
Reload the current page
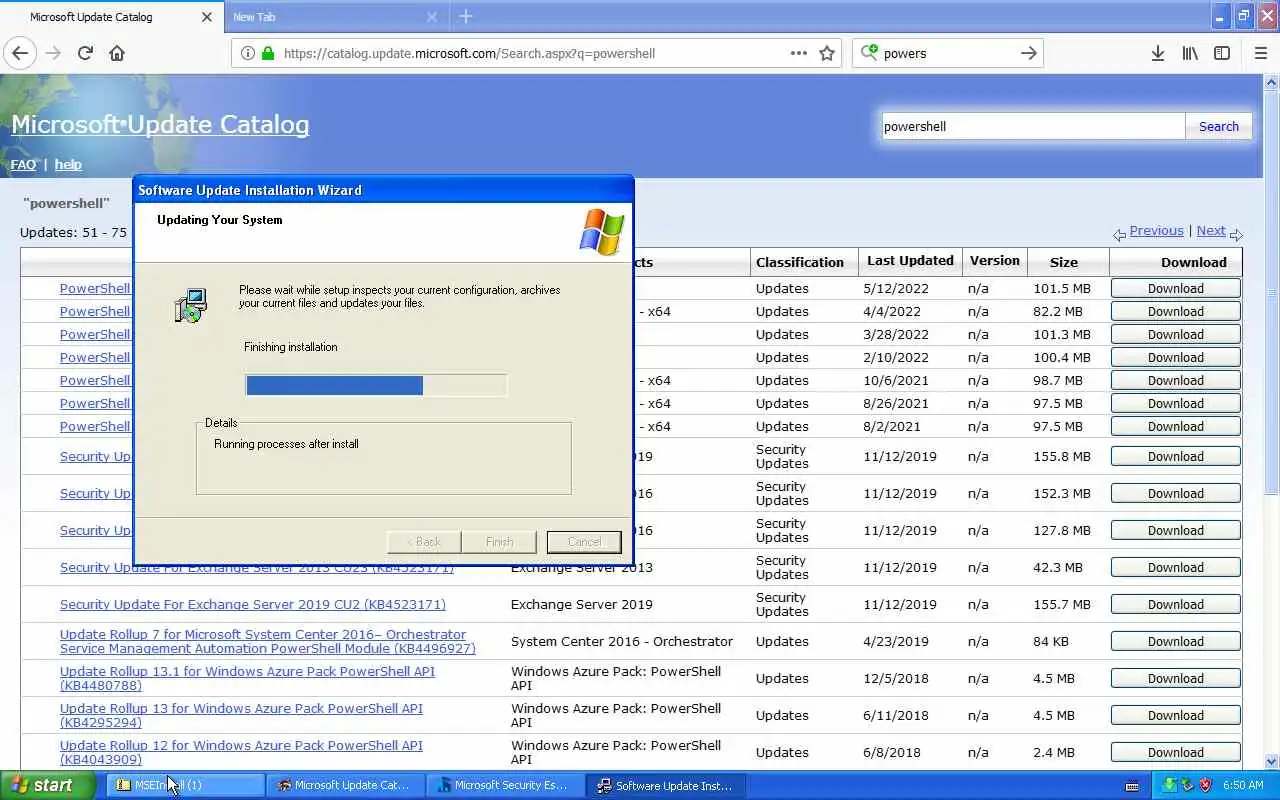pos(85,53)
